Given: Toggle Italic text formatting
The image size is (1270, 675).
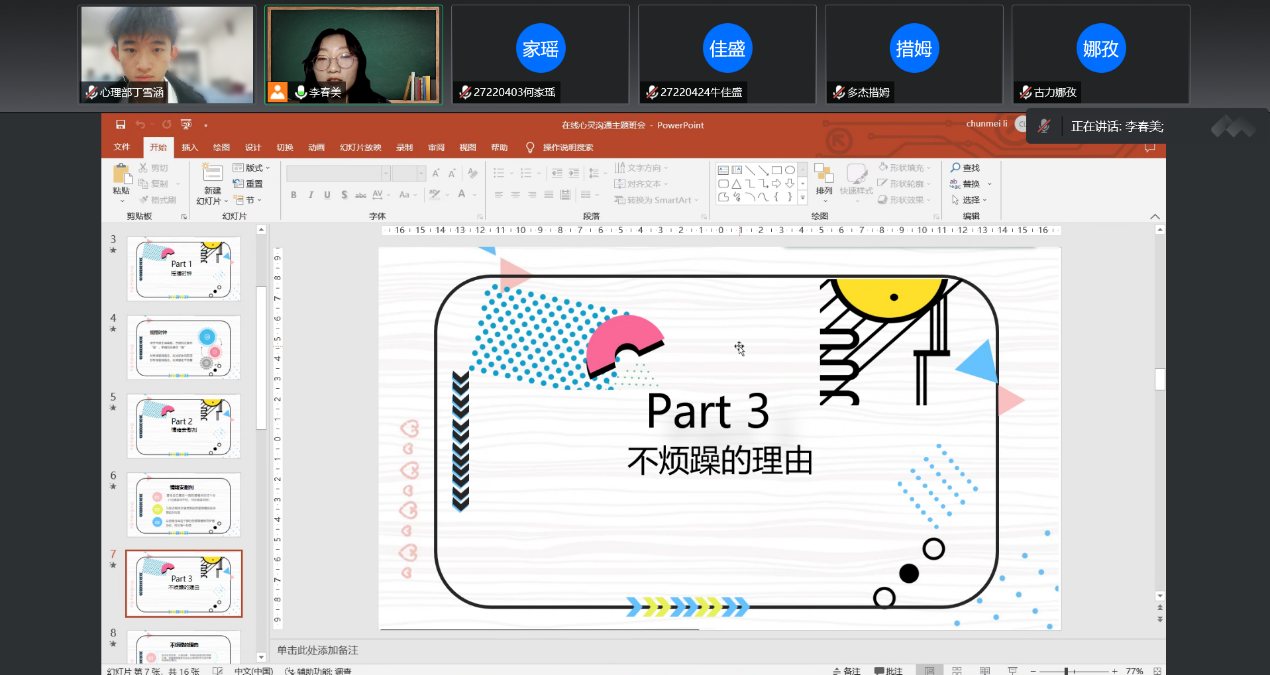Looking at the screenshot, I should click(310, 195).
